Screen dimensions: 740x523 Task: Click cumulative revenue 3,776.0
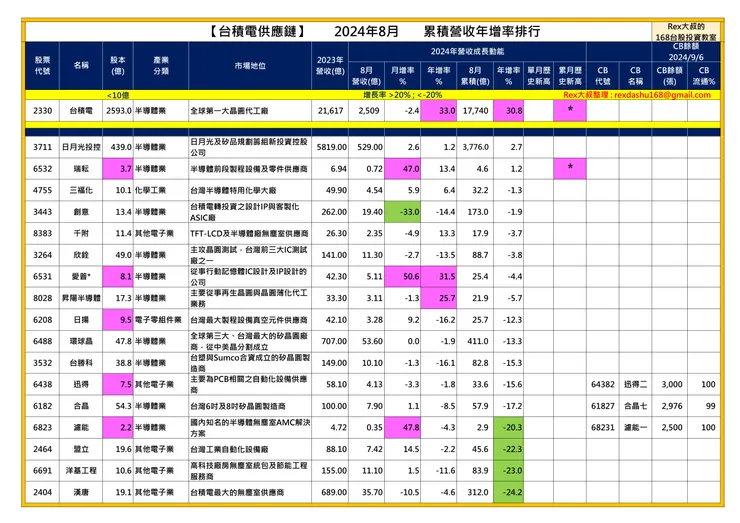click(475, 147)
